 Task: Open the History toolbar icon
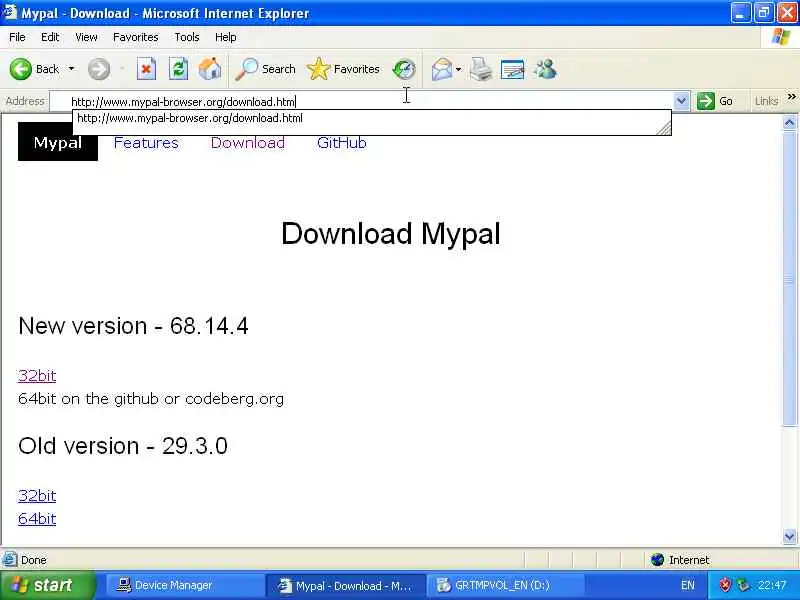pos(404,69)
